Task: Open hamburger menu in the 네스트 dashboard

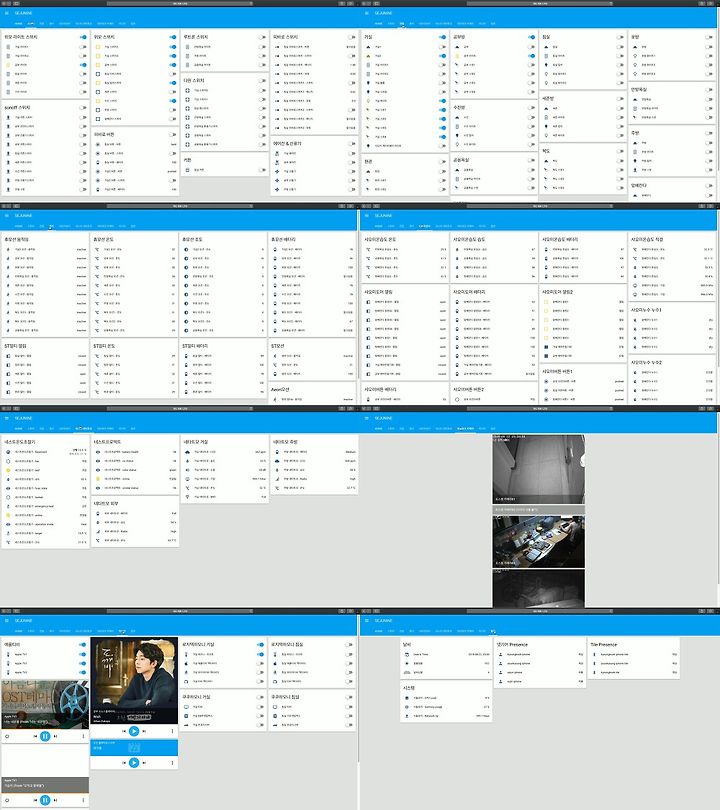Action: click(x=7, y=418)
